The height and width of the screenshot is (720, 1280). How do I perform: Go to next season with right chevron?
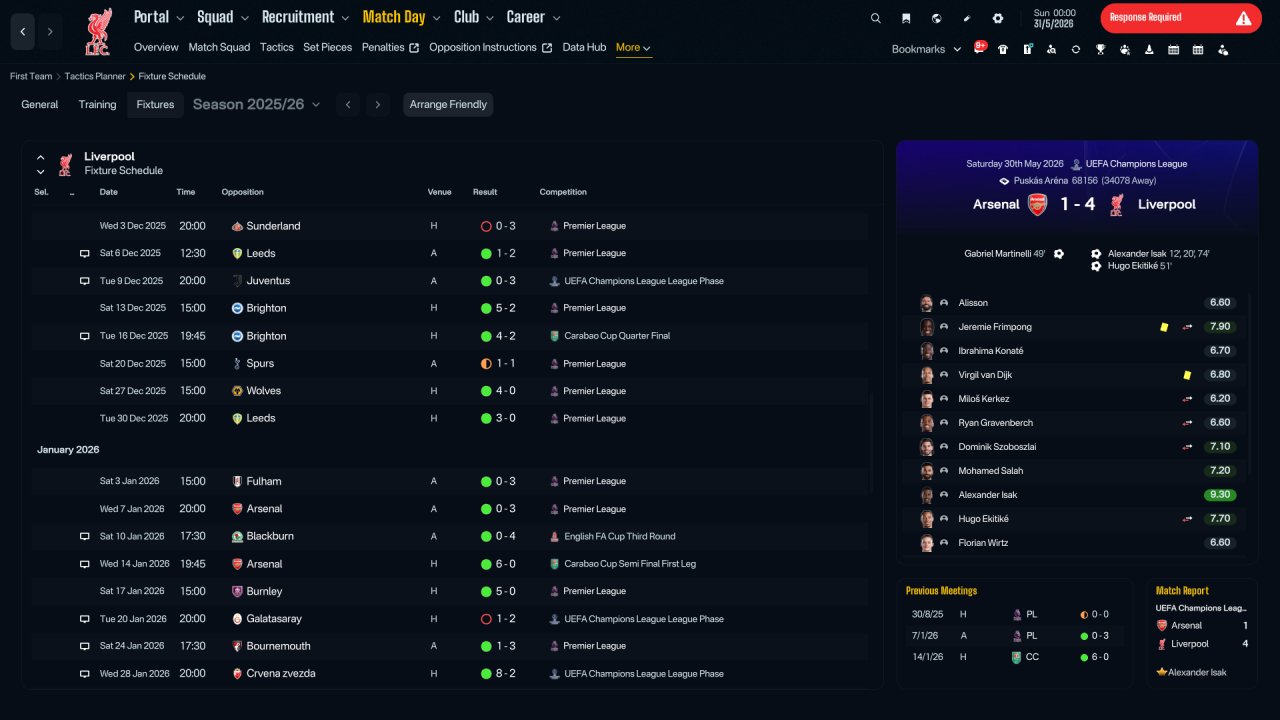[x=377, y=104]
